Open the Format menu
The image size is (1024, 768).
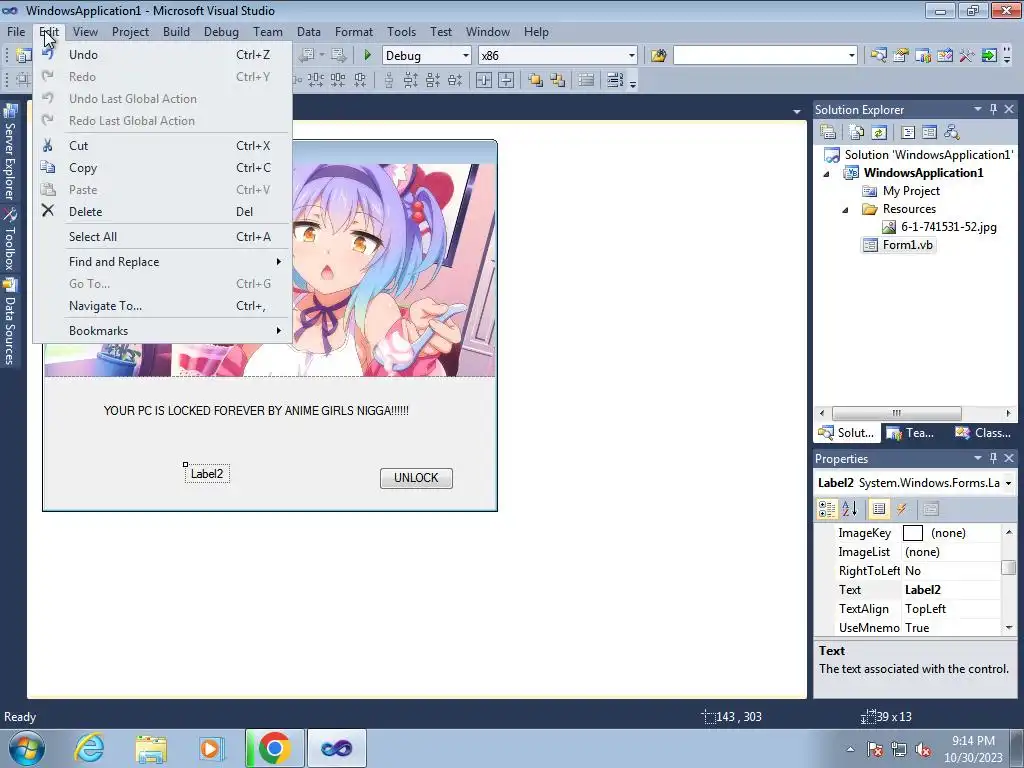[x=353, y=31]
